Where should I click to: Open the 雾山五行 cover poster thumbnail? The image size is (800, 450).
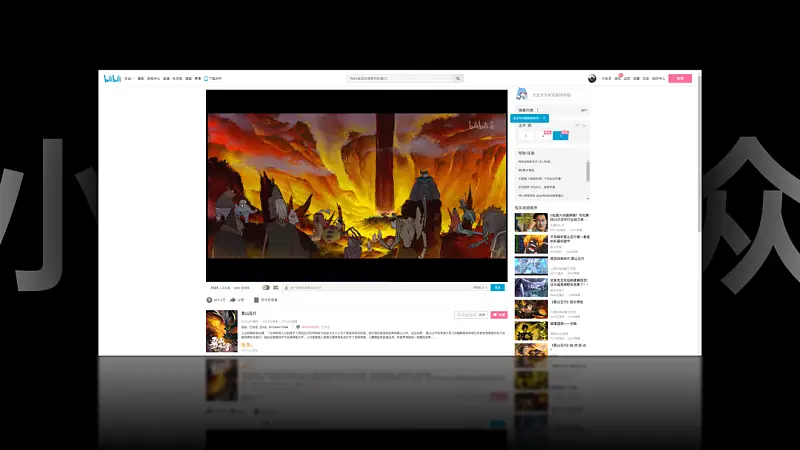221,331
